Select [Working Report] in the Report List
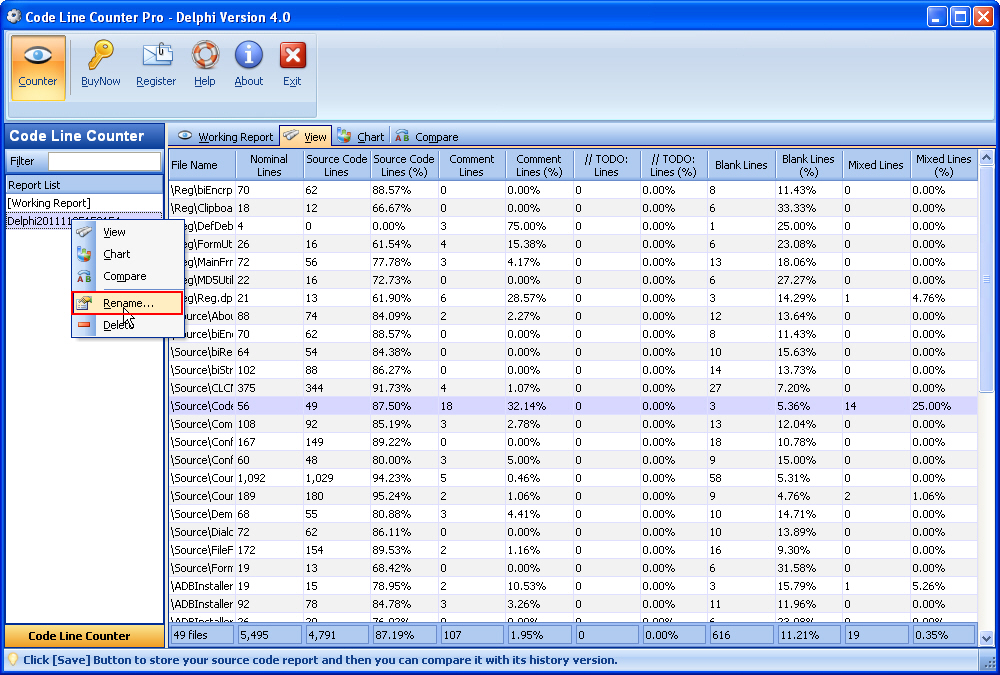 point(48,203)
